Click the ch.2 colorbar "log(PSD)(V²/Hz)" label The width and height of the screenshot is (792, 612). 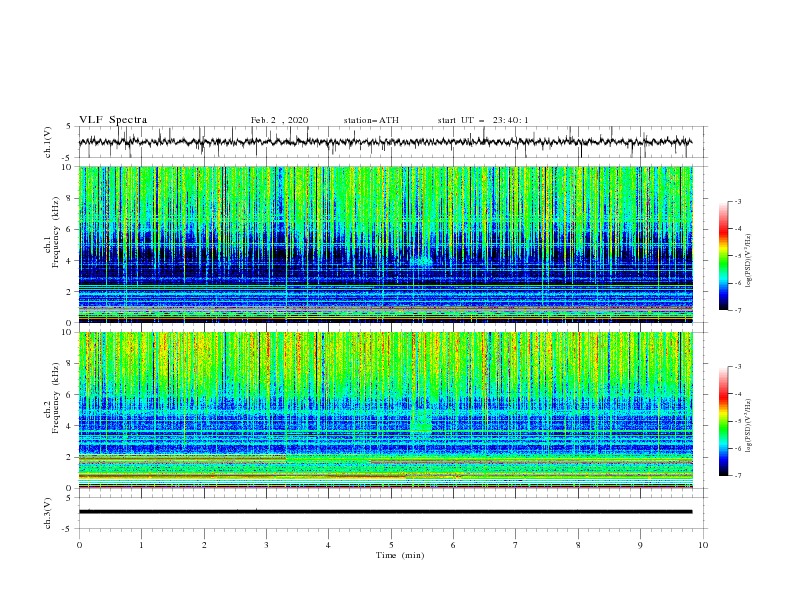pos(749,426)
